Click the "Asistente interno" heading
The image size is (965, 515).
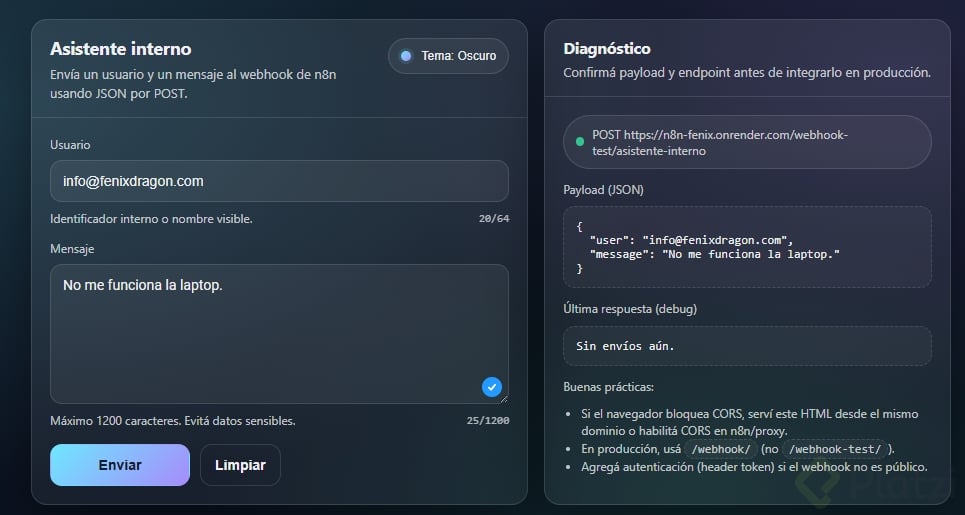[120, 49]
